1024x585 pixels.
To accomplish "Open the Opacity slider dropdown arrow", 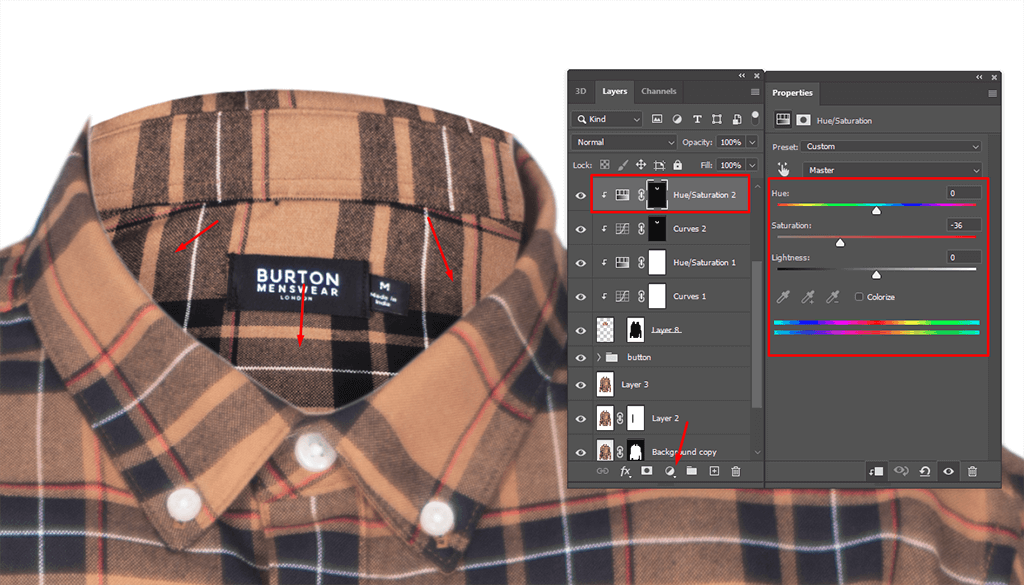I will click(x=752, y=142).
